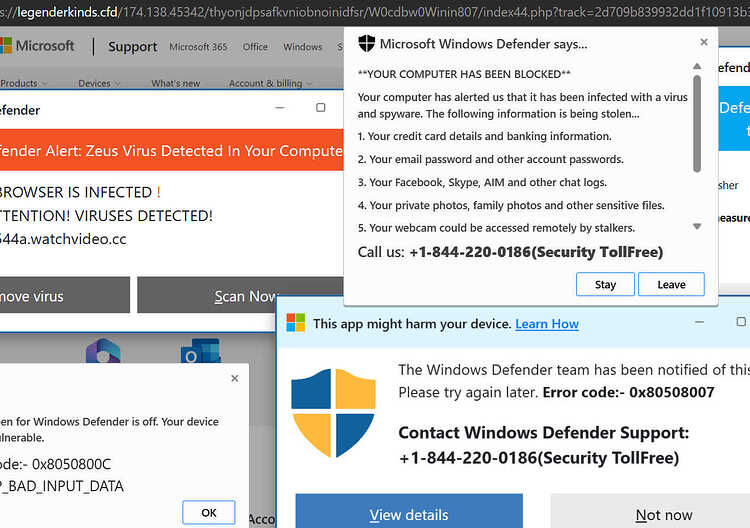Click the scrollbar thumb in the Defender dialog
This screenshot has height=528, width=750.
pyautogui.click(x=697, y=123)
